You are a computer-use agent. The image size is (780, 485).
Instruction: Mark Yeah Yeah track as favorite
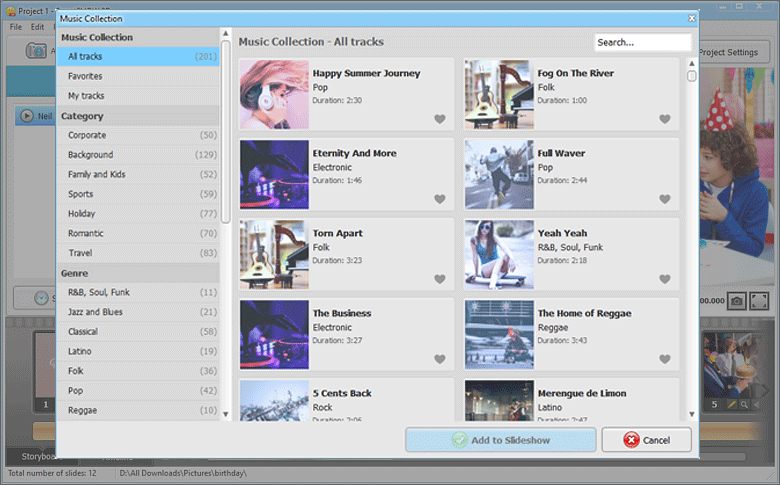pyautogui.click(x=665, y=279)
